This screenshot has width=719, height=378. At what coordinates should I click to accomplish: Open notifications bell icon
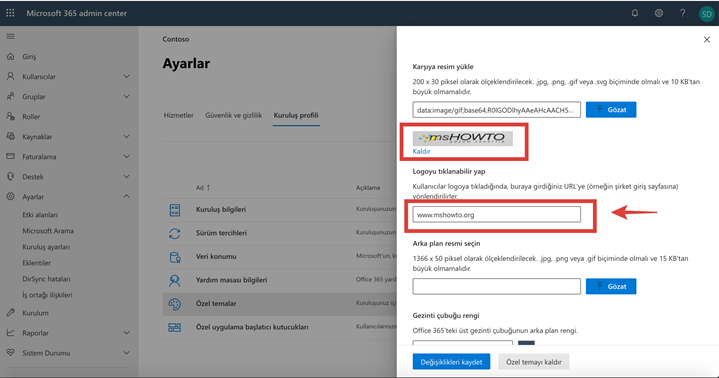pyautogui.click(x=635, y=13)
